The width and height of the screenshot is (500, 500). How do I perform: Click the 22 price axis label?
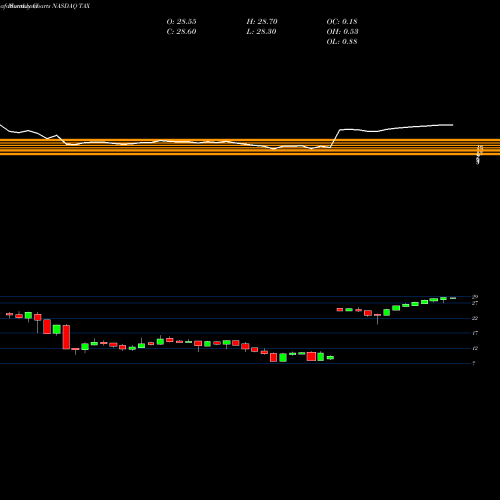pyautogui.click(x=475, y=318)
